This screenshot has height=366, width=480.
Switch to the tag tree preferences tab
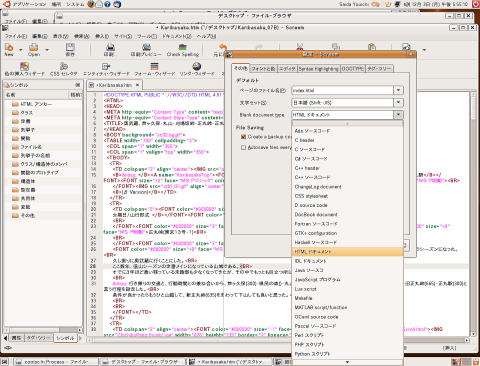tap(379, 69)
